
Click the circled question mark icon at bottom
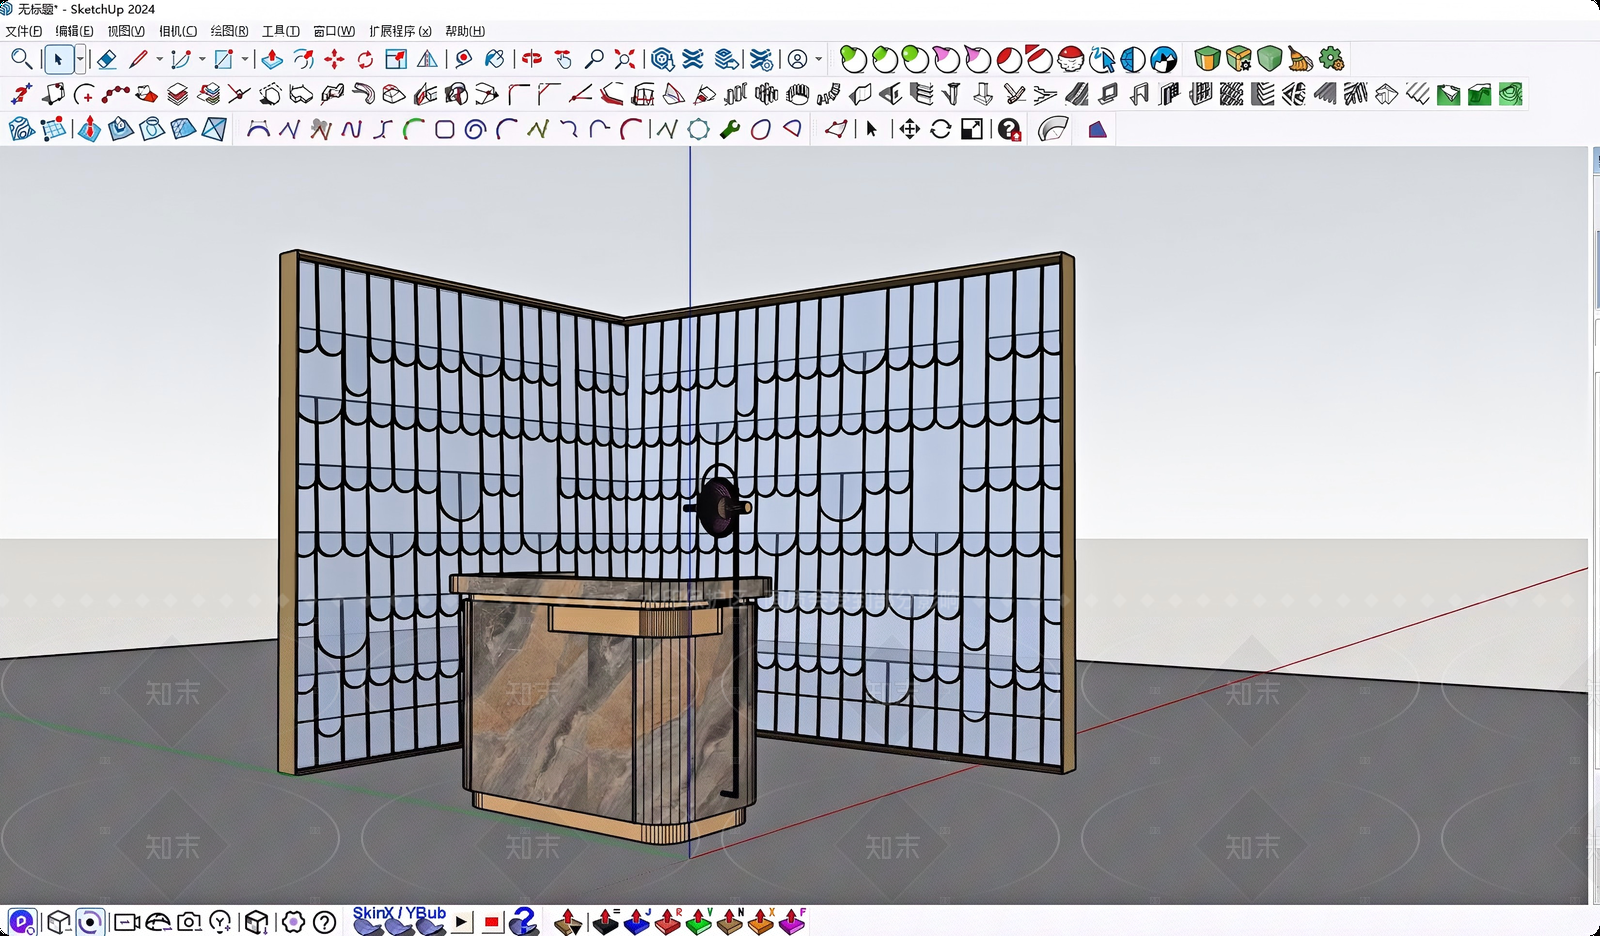pyautogui.click(x=324, y=922)
